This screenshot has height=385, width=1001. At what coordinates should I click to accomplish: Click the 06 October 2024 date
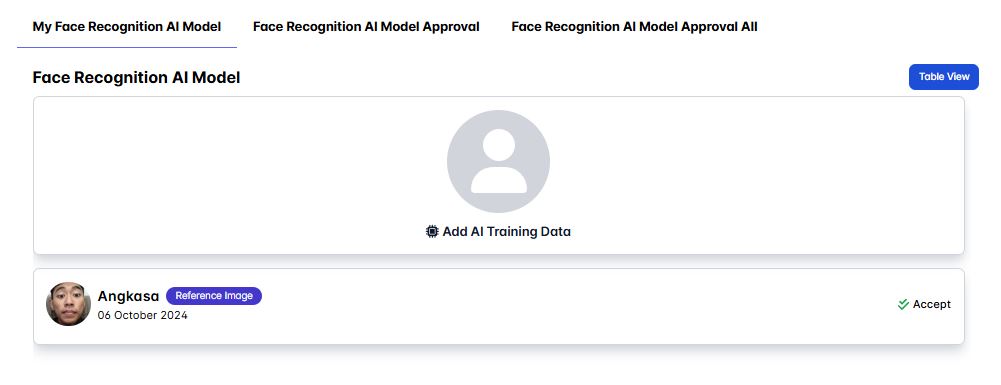[142, 315]
